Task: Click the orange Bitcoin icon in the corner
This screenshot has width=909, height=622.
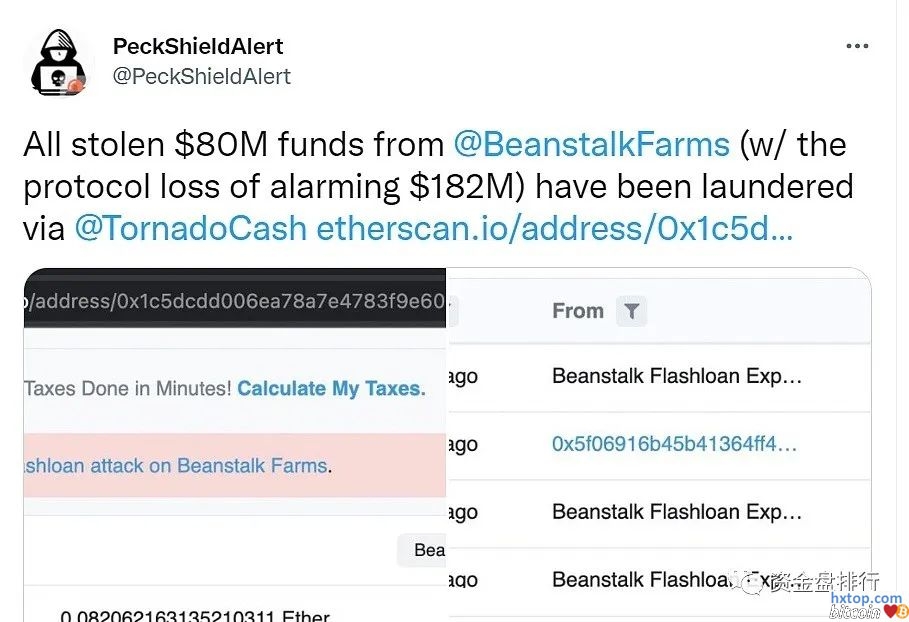Action: pyautogui.click(x=902, y=610)
